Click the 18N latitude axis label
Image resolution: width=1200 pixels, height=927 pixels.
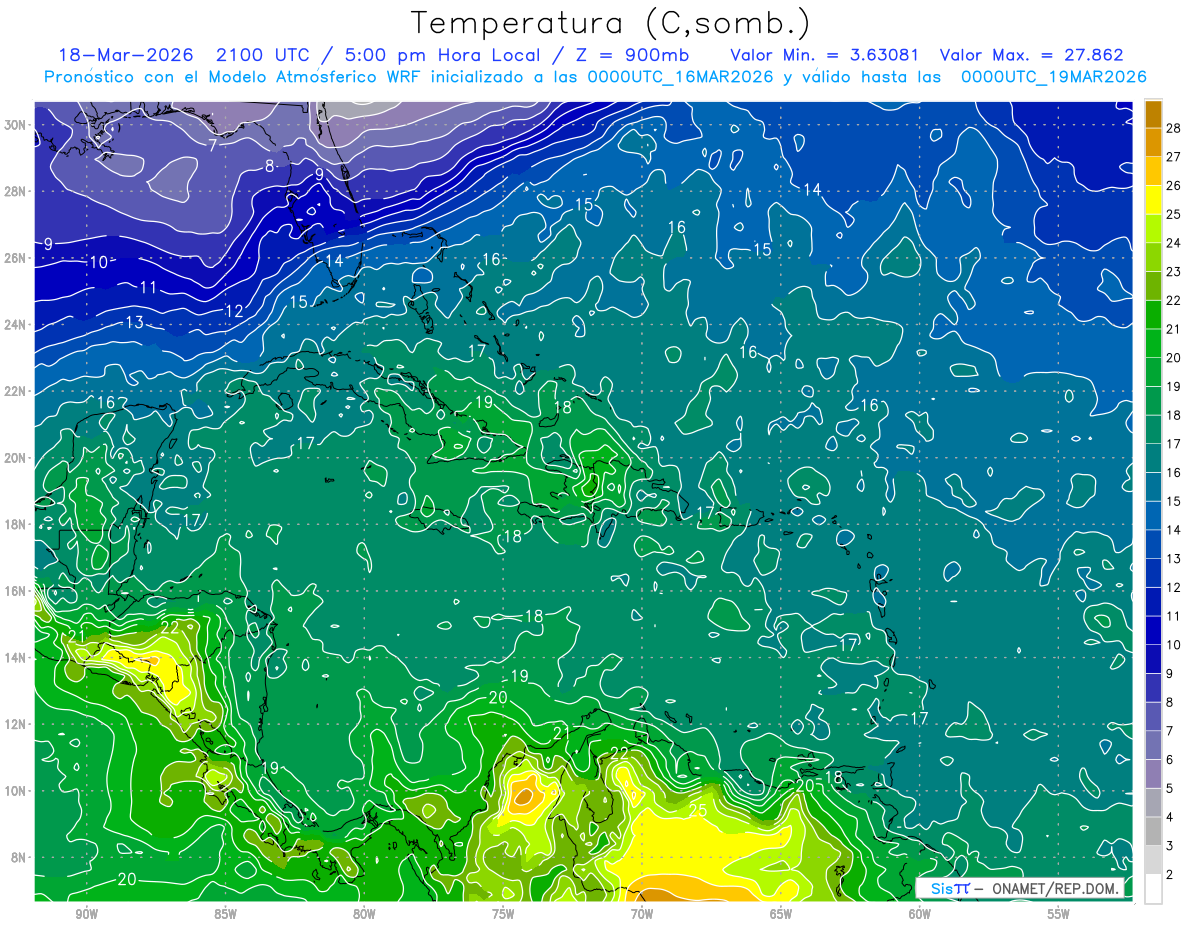[17, 525]
